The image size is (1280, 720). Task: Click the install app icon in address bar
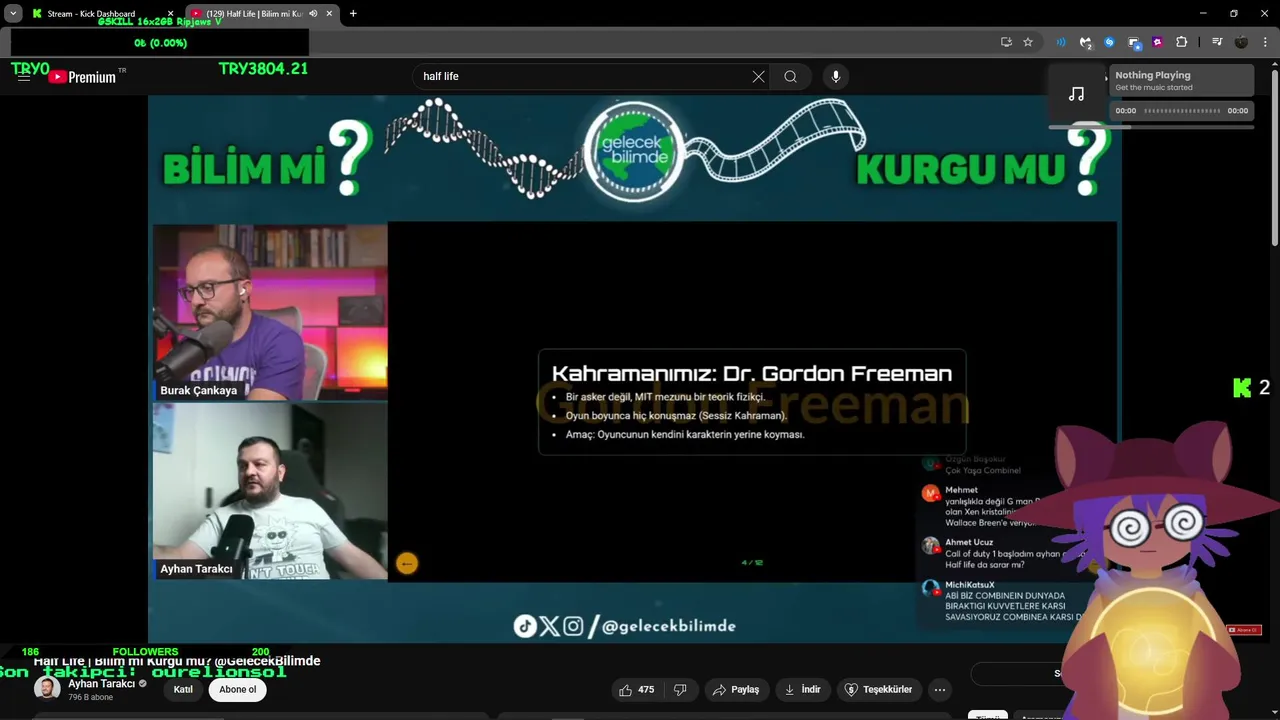(1006, 42)
